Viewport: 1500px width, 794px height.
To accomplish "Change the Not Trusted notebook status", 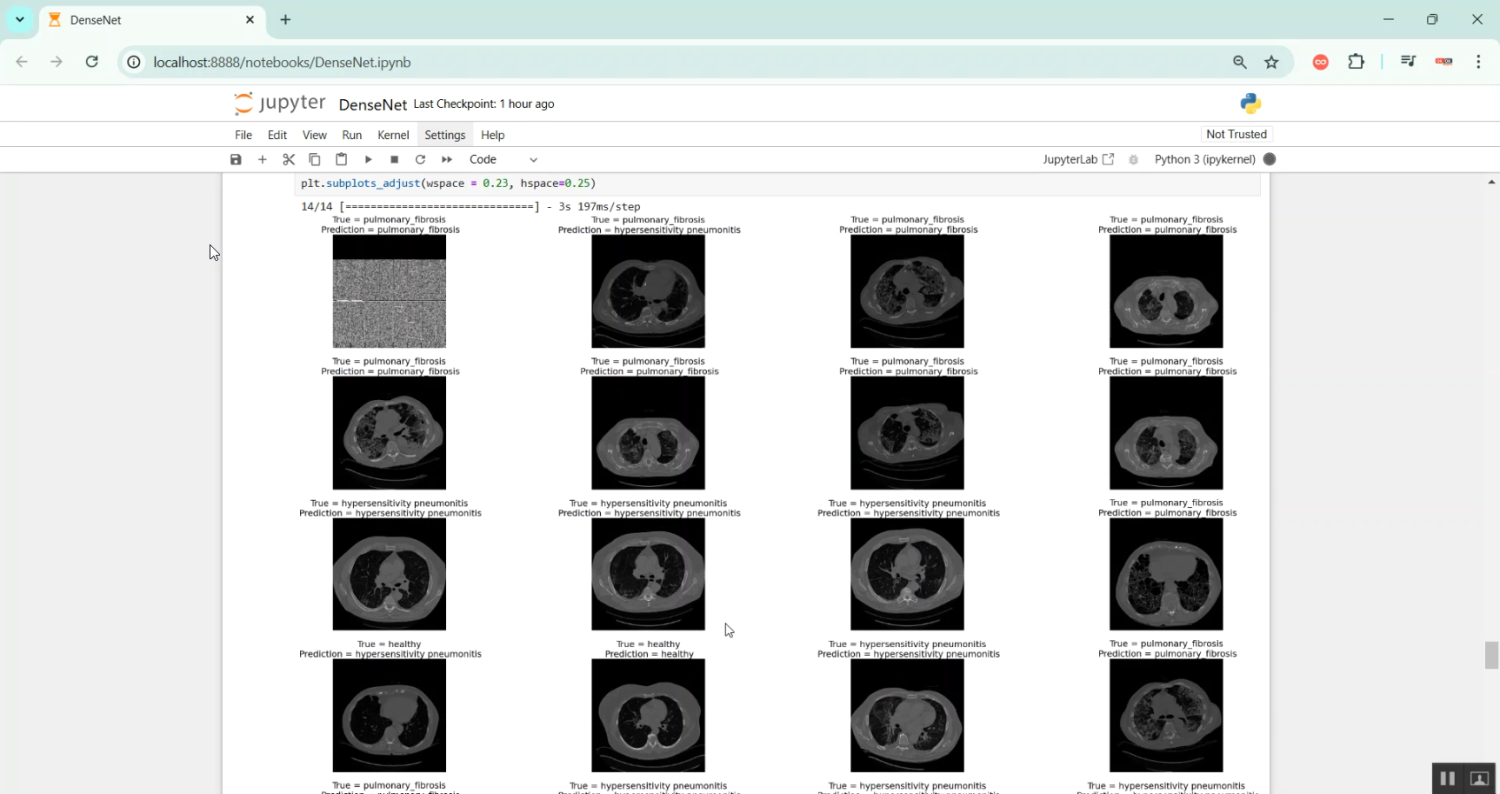I will point(1236,134).
